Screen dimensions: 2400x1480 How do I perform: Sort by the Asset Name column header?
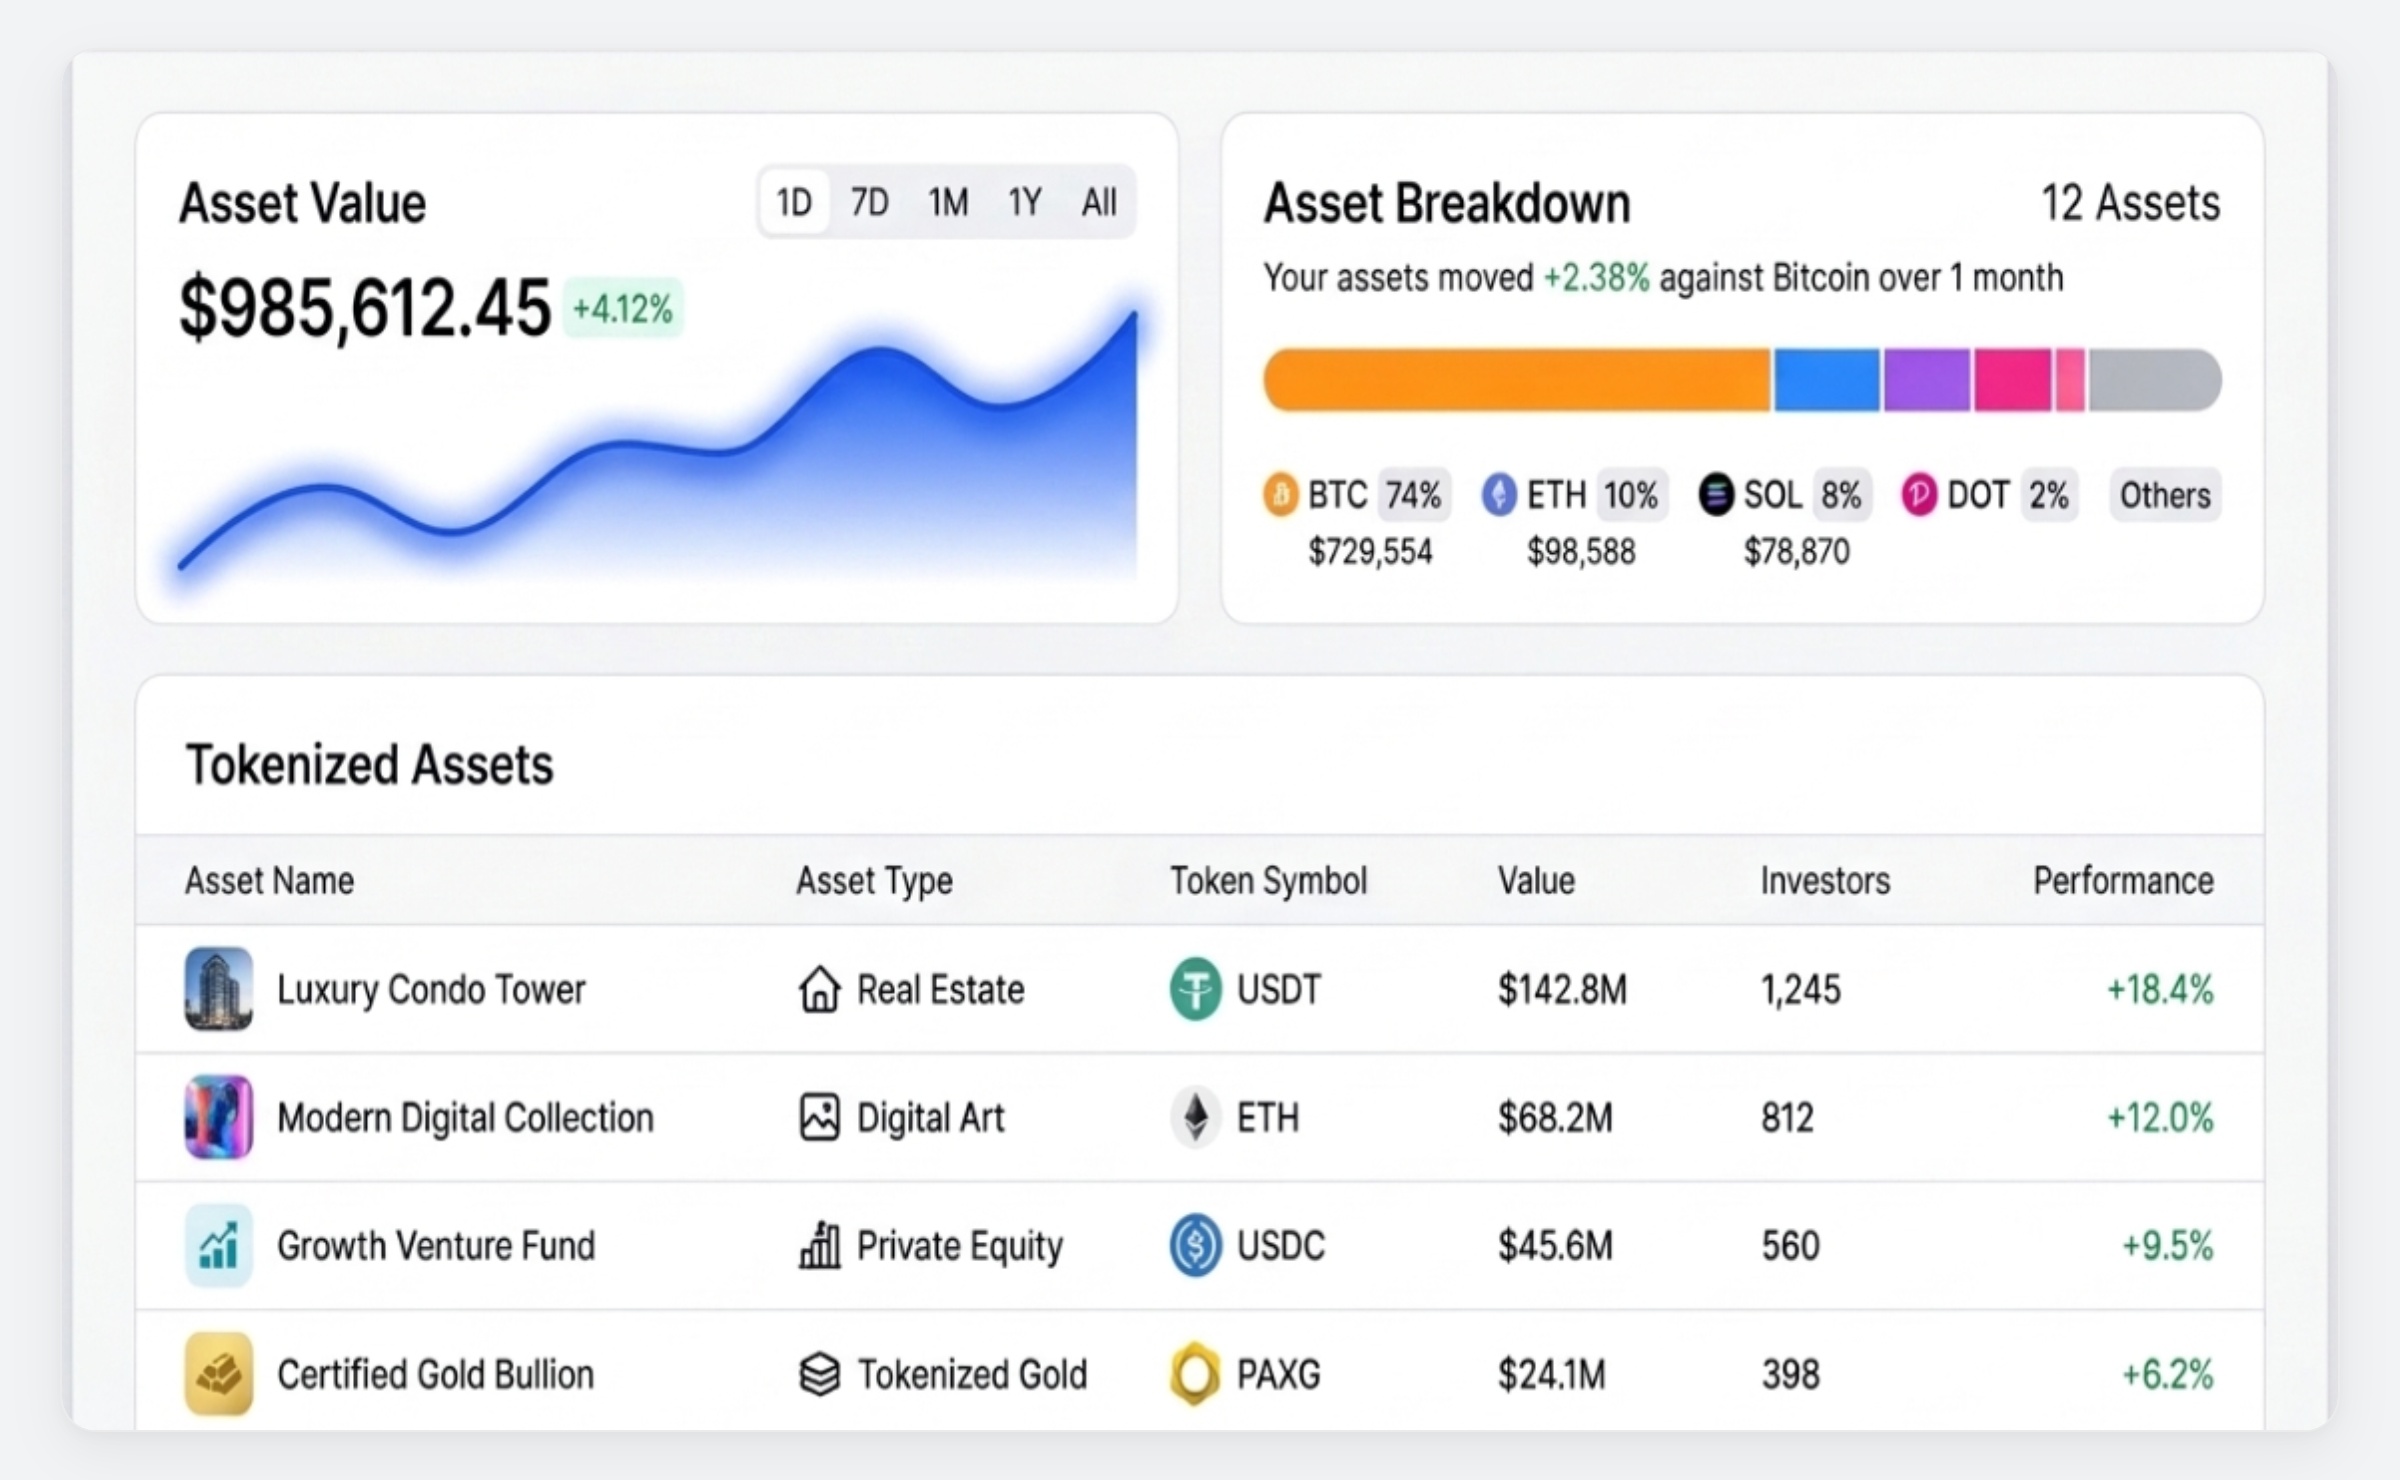pos(269,881)
